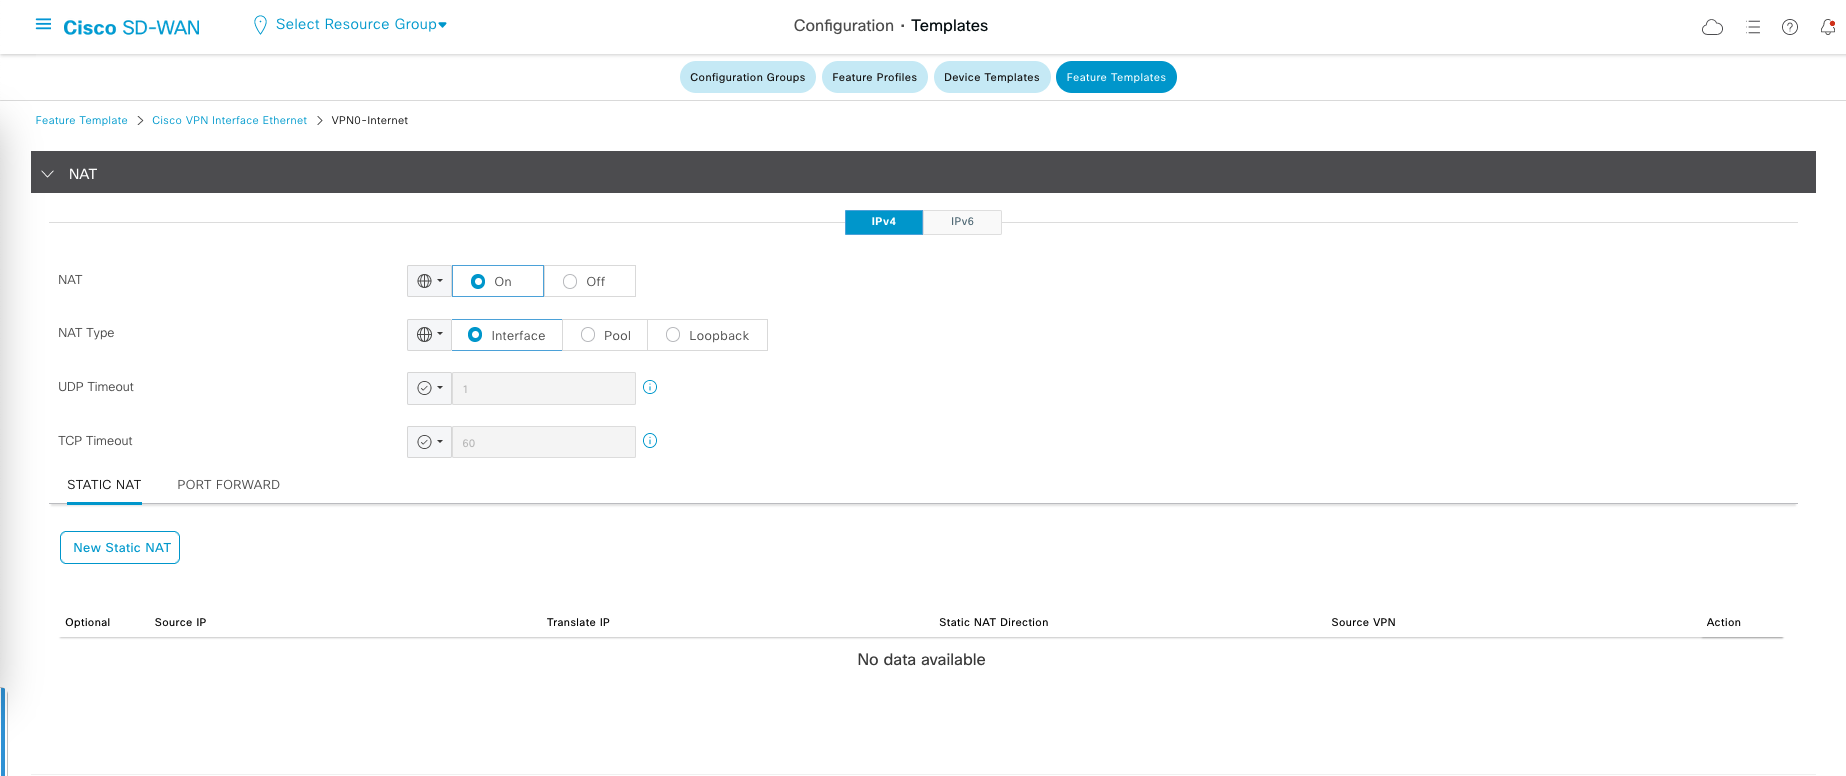Select Pool as NAT Type
Image resolution: width=1846 pixels, height=776 pixels.
point(589,335)
